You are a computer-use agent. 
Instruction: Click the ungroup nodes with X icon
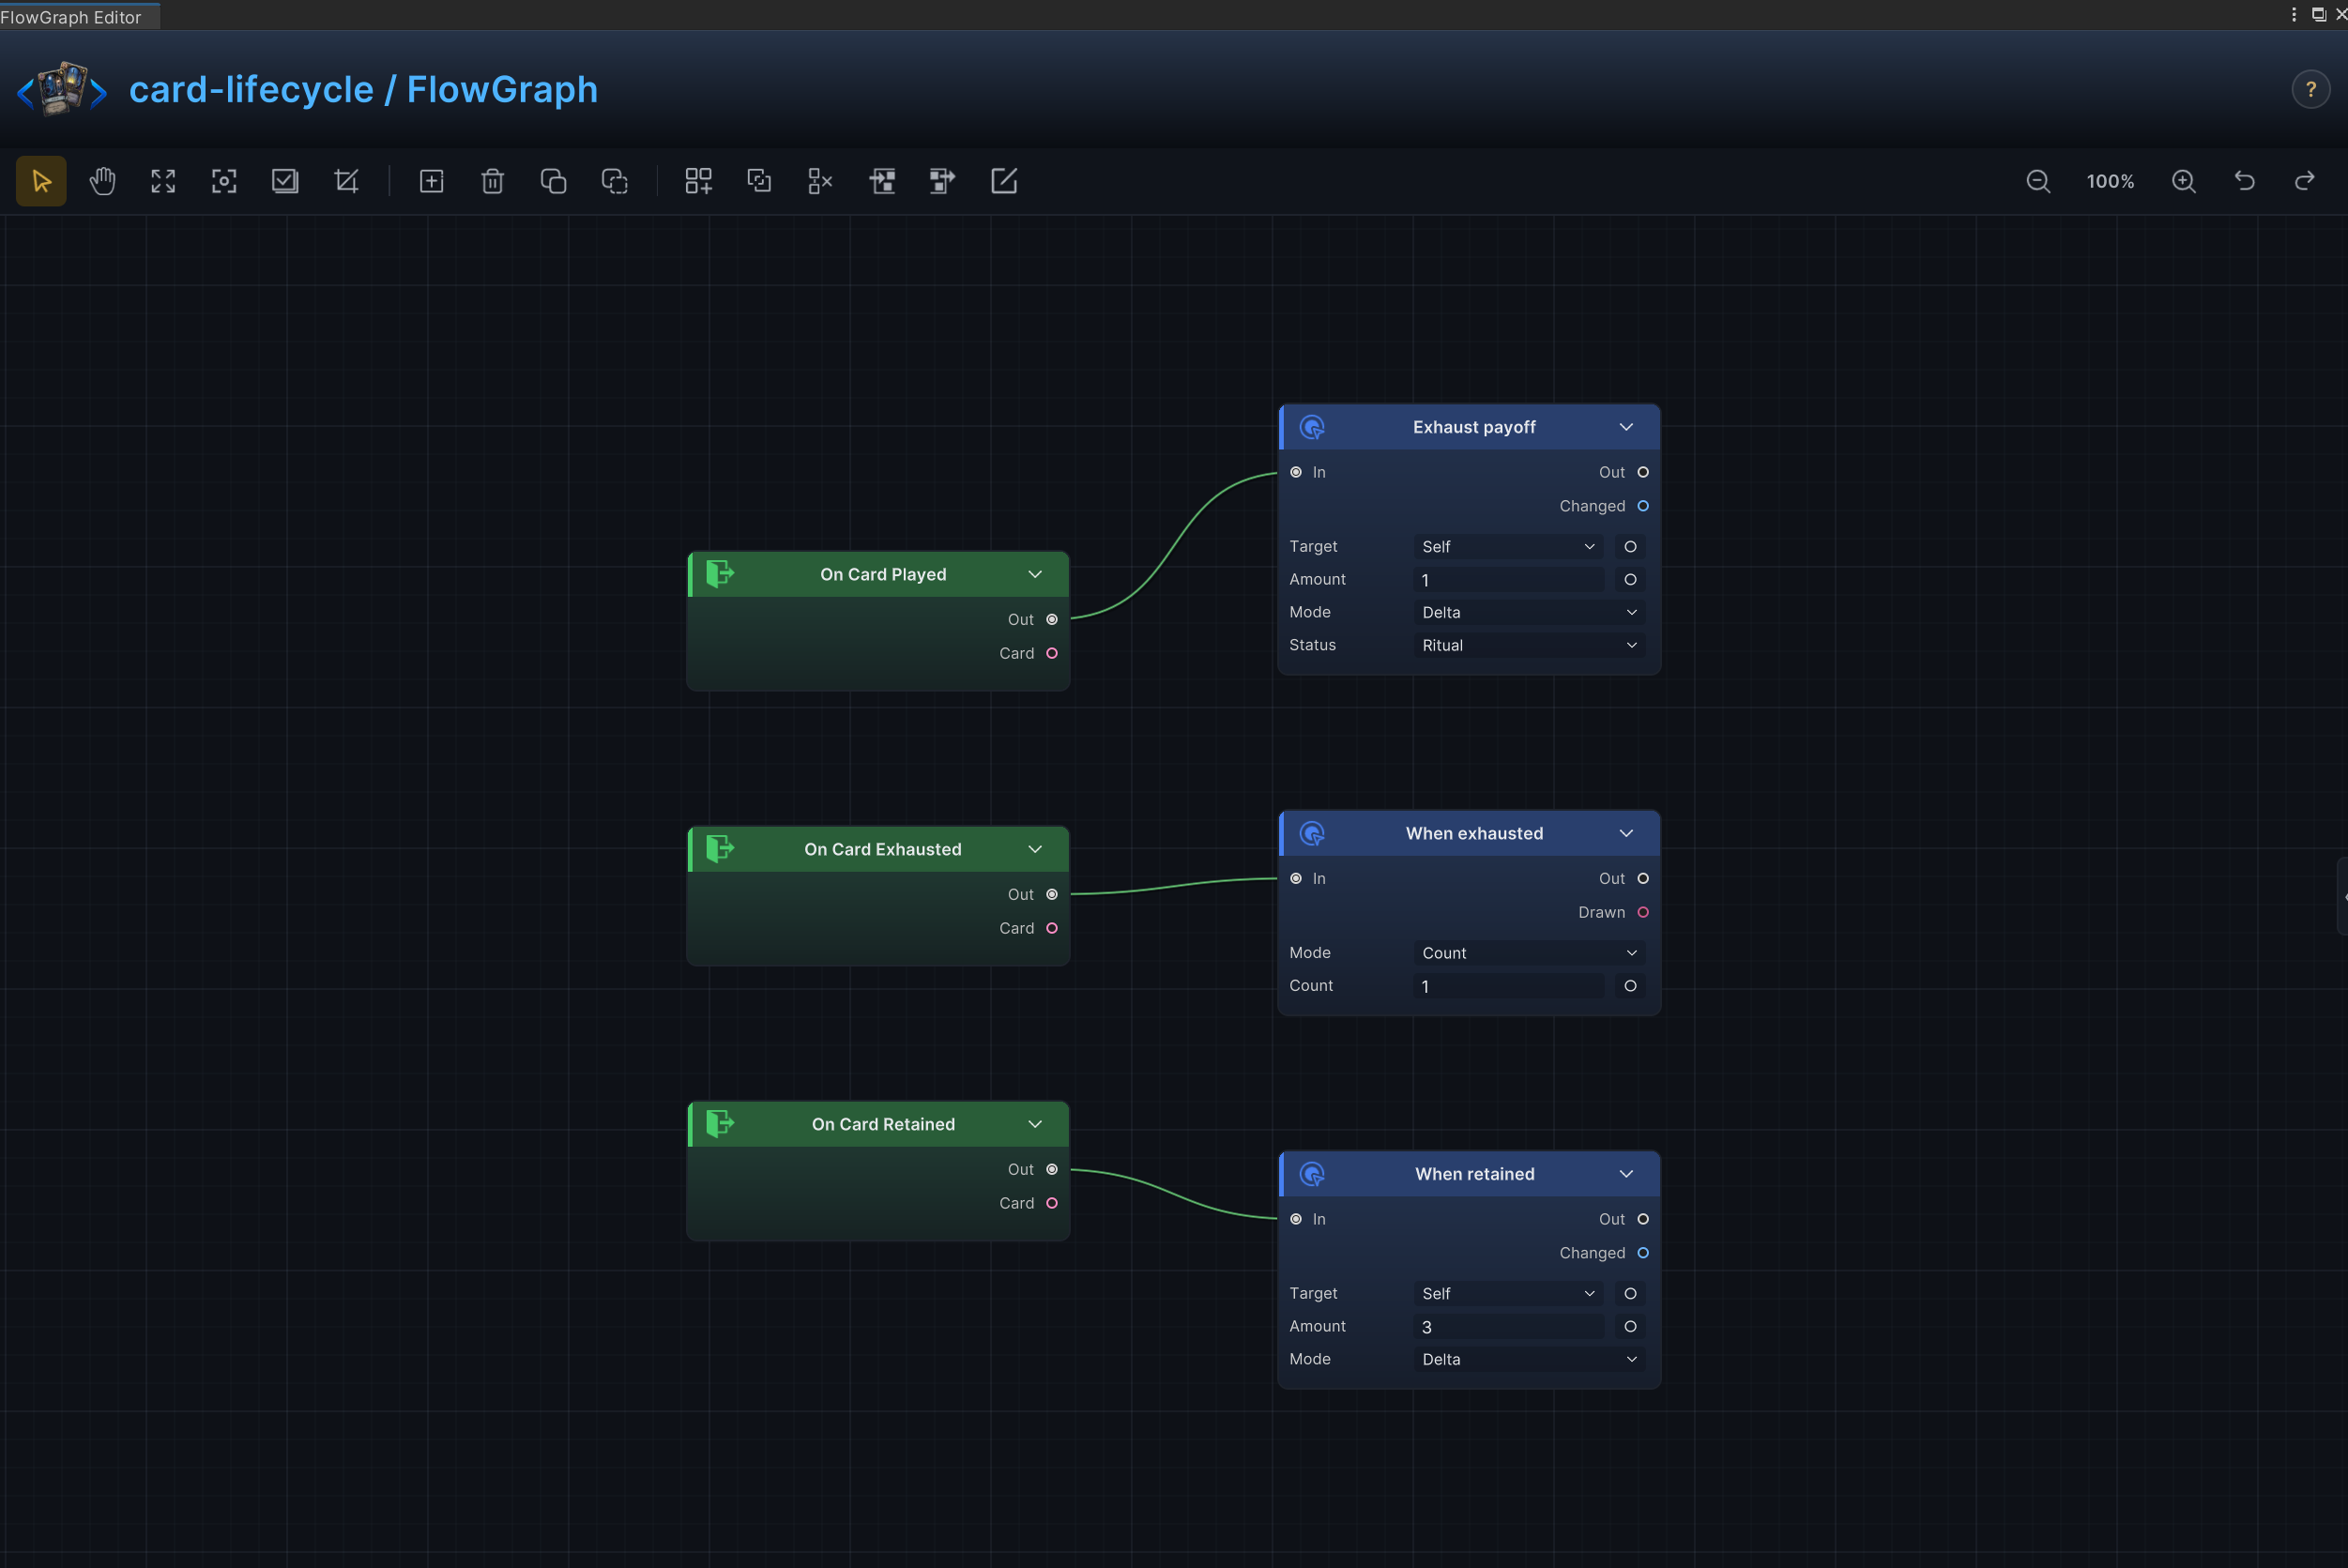click(x=820, y=181)
